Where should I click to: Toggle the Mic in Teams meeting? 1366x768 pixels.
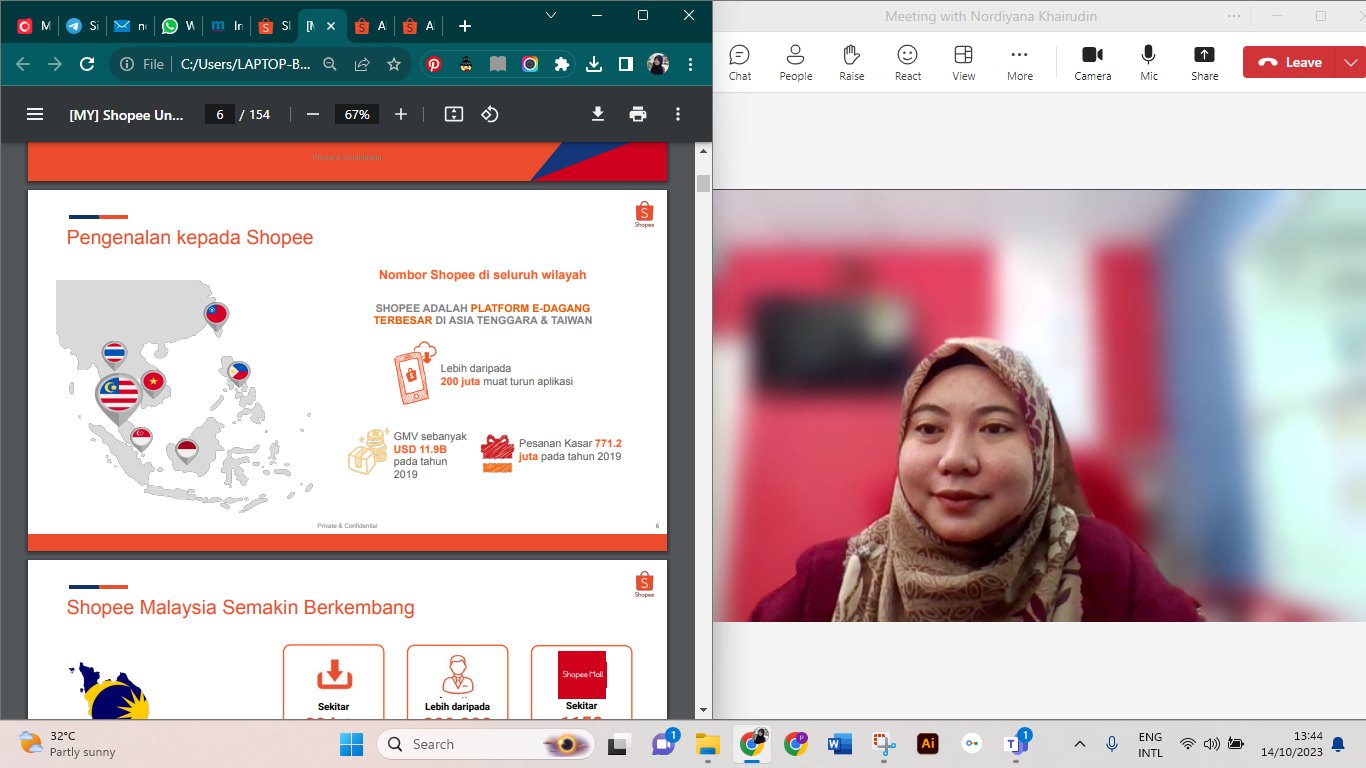tap(1149, 62)
